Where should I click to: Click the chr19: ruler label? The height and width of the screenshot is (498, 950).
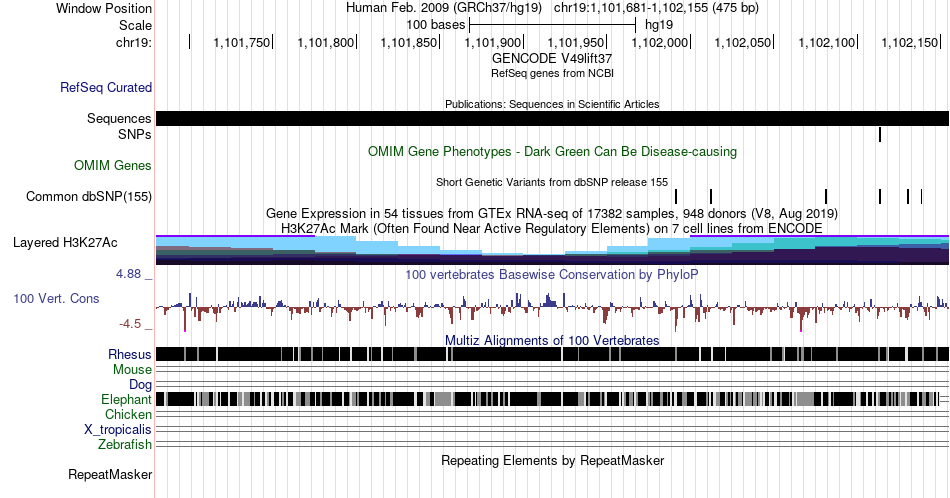(x=133, y=42)
